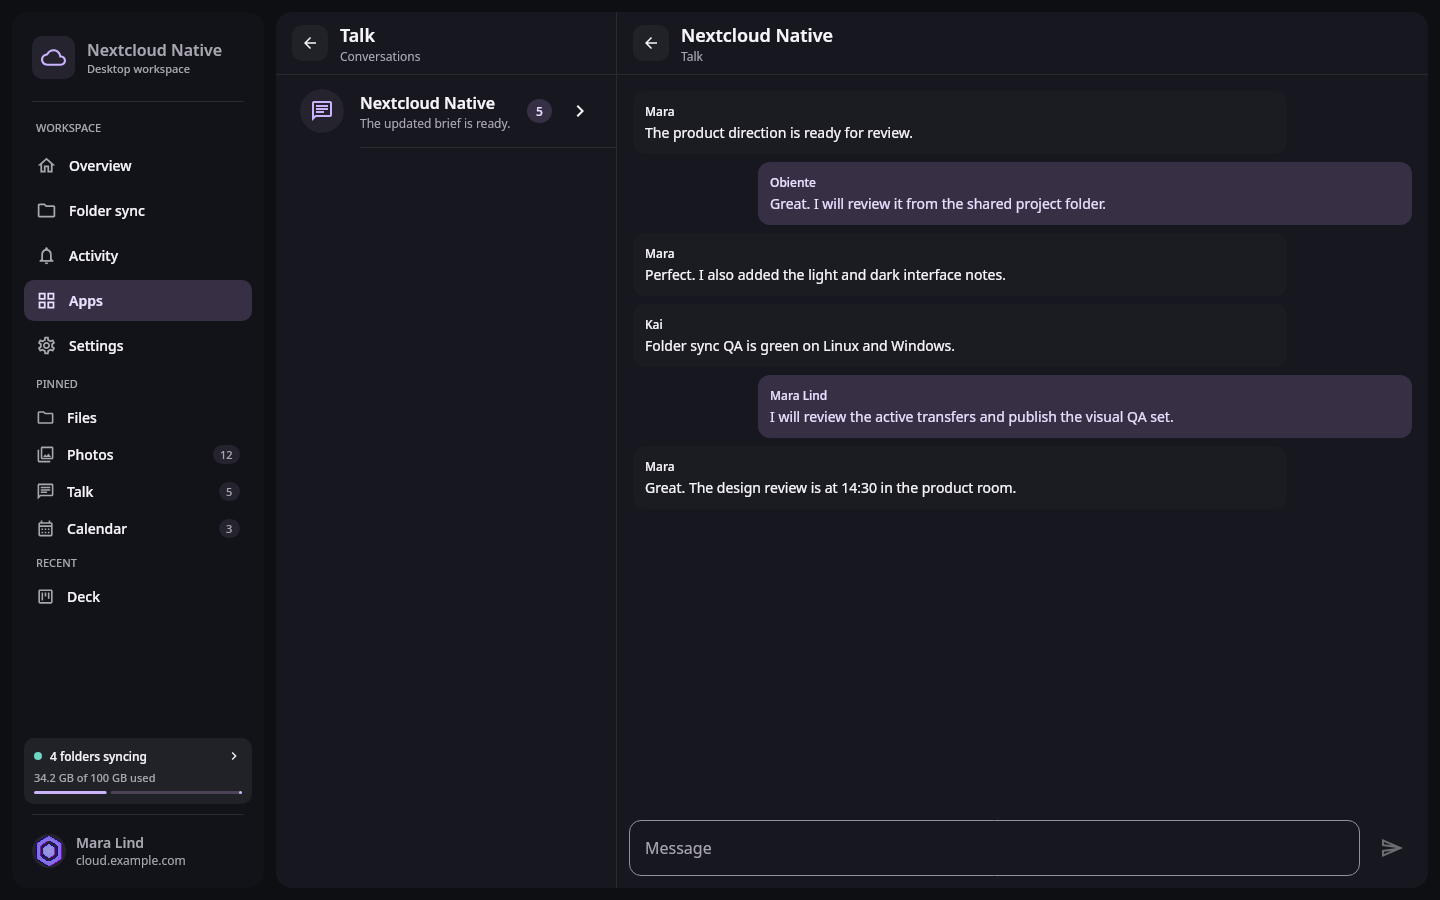Click the Deck board icon
The image size is (1440, 900).
click(x=45, y=597)
